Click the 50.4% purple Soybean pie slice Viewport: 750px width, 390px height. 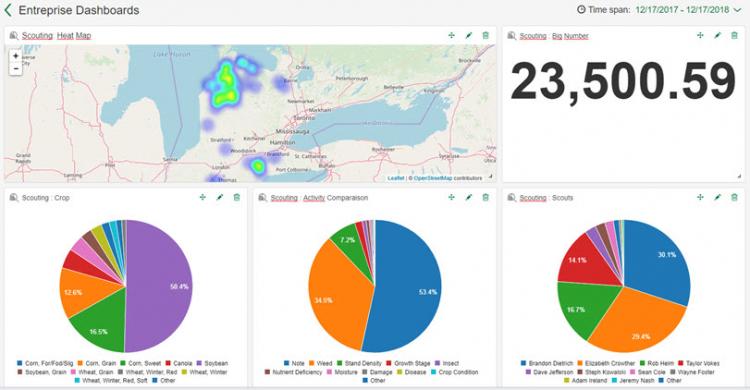(x=160, y=286)
